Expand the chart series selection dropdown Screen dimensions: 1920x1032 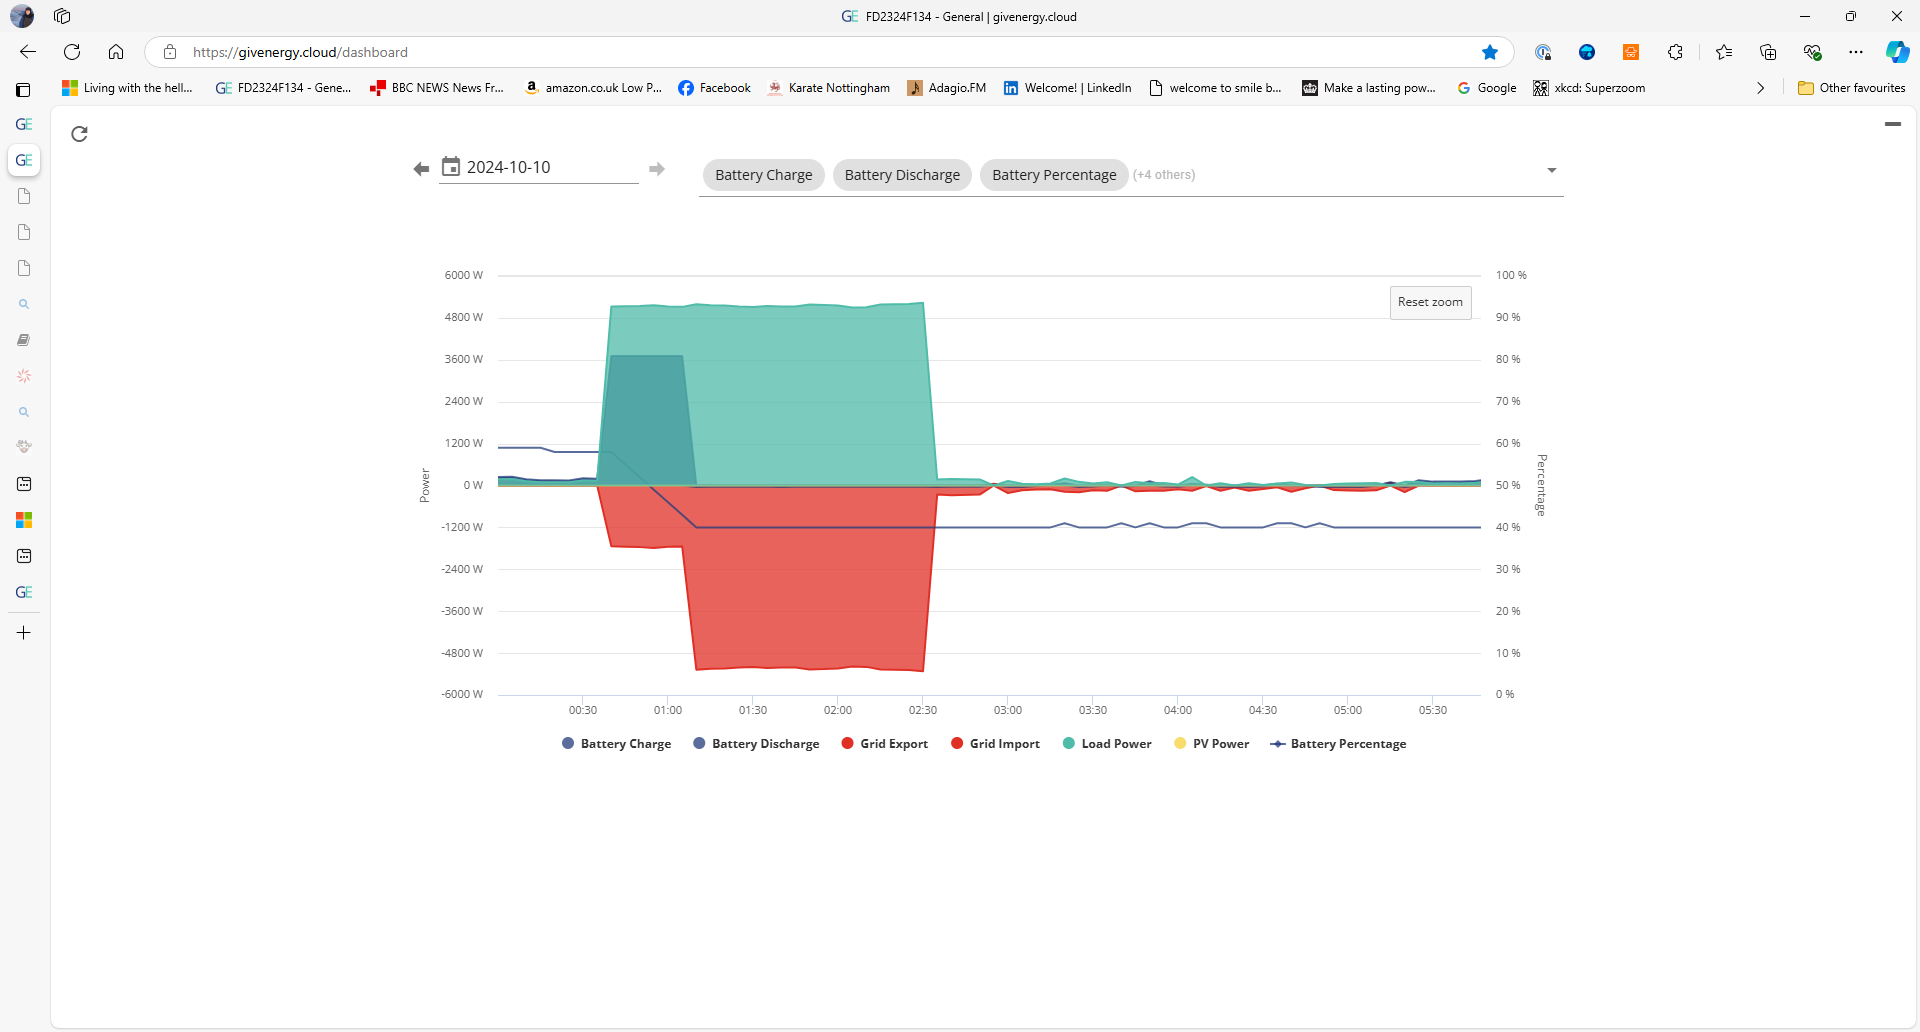[x=1552, y=171]
